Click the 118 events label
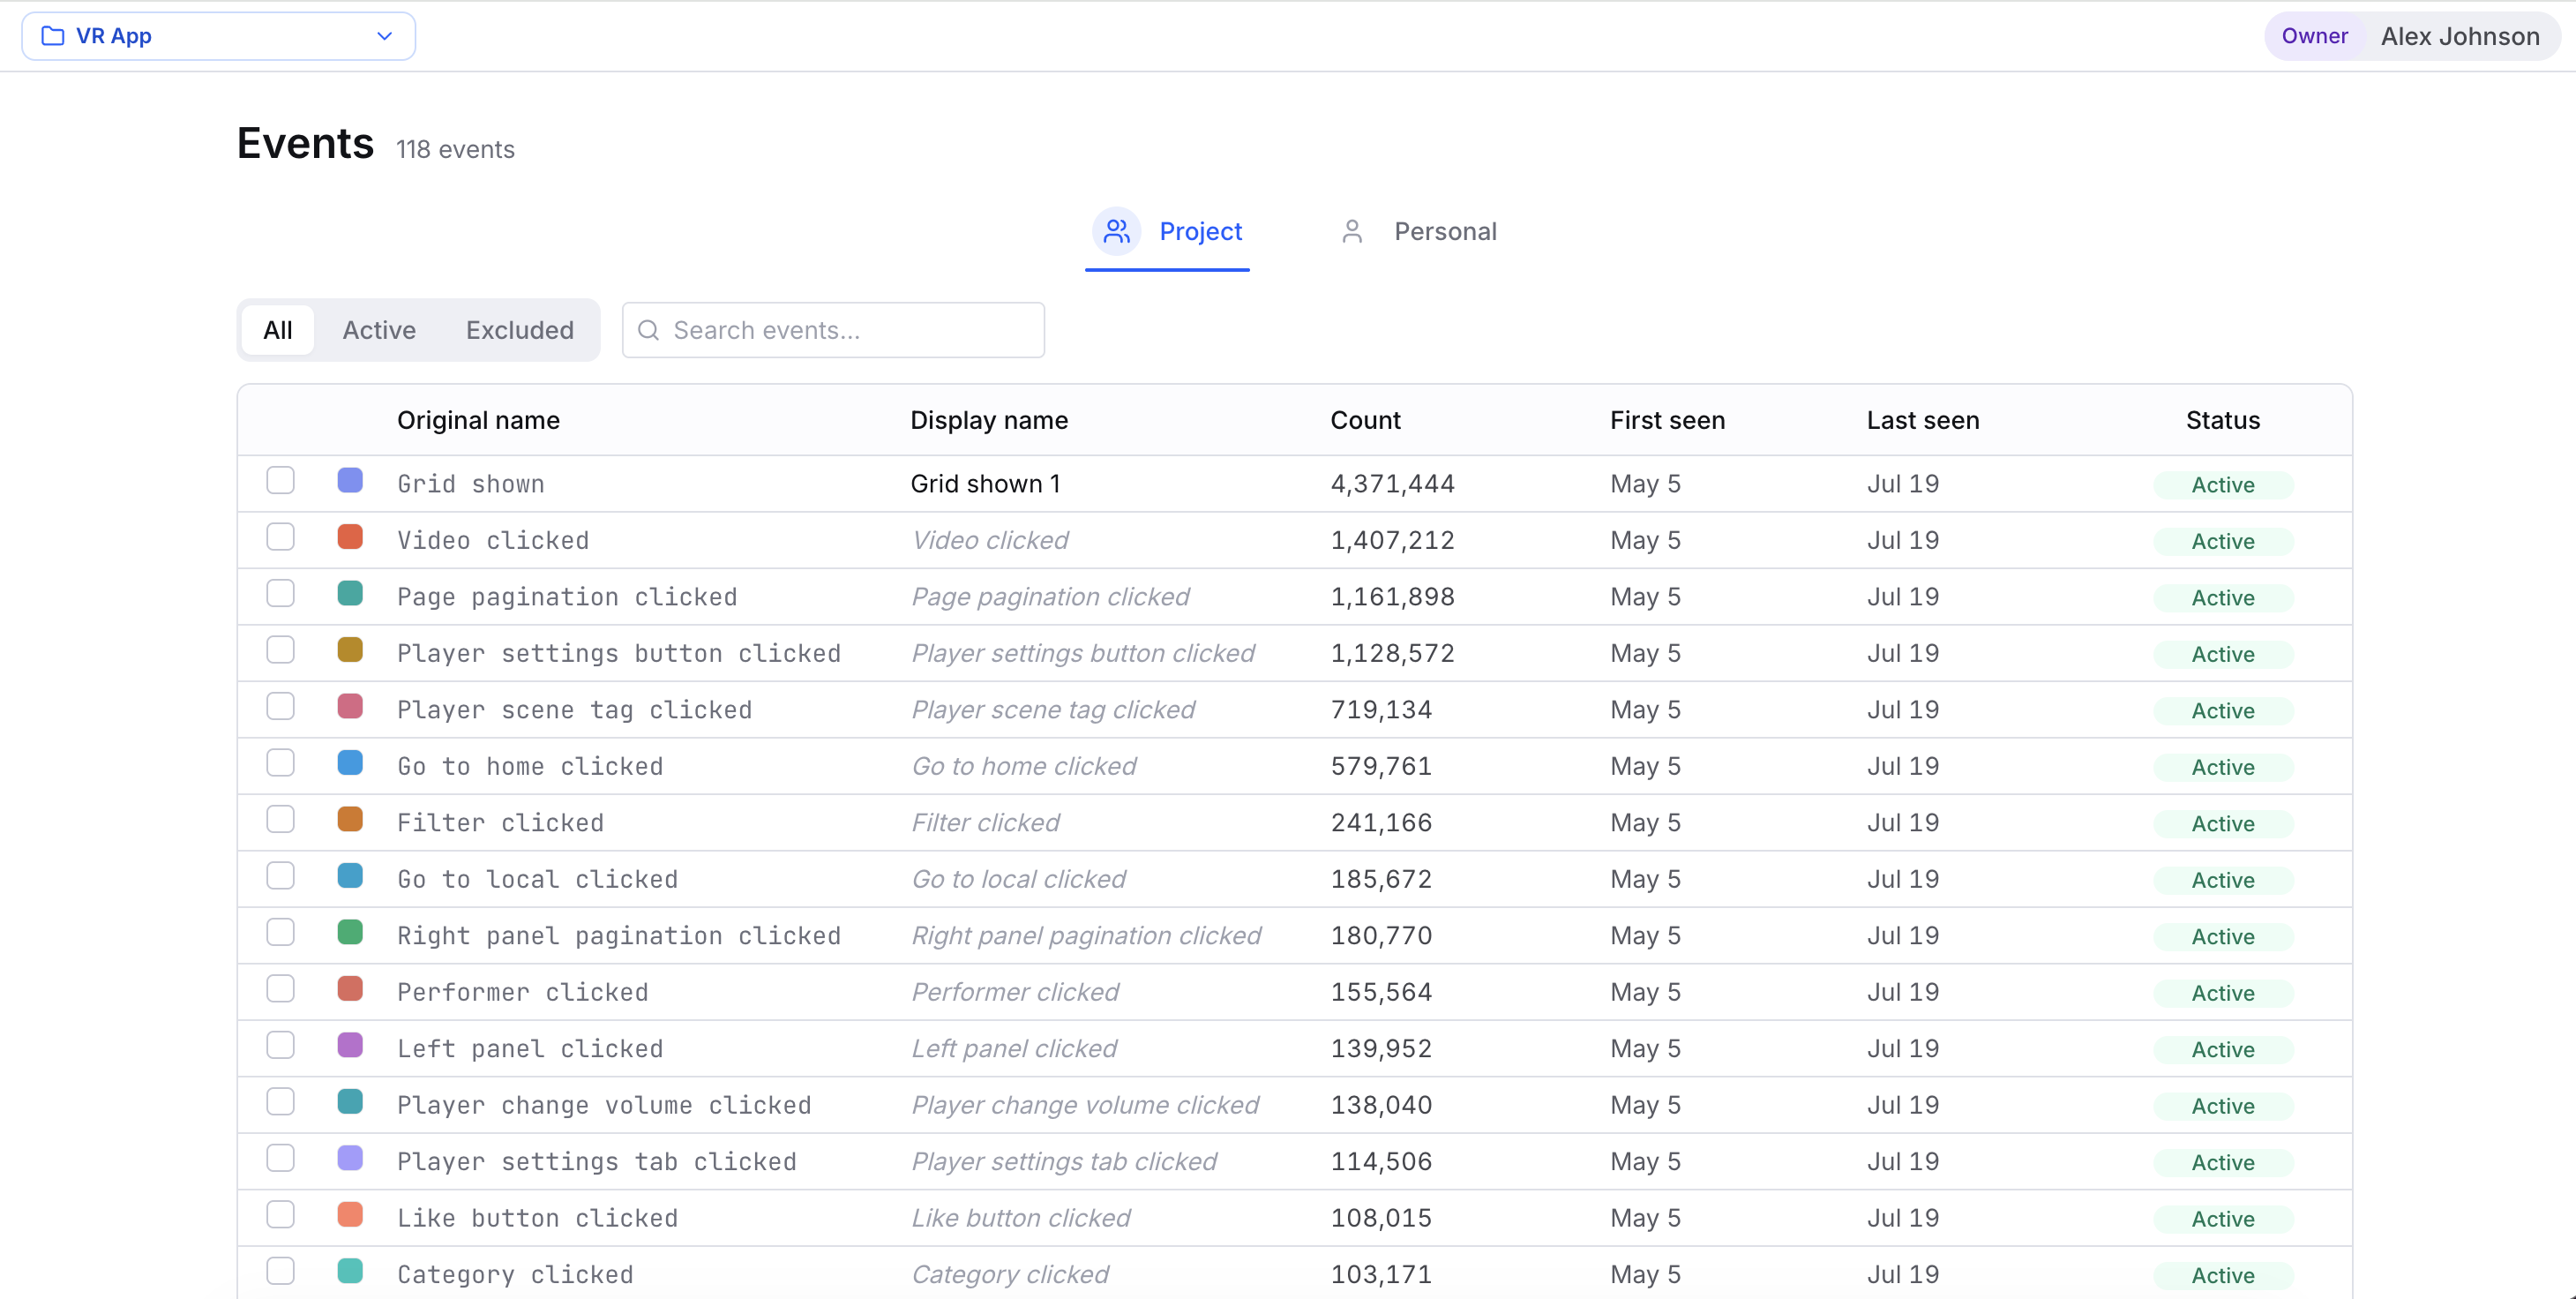Screen dimensions: 2576x1299 (x=455, y=150)
